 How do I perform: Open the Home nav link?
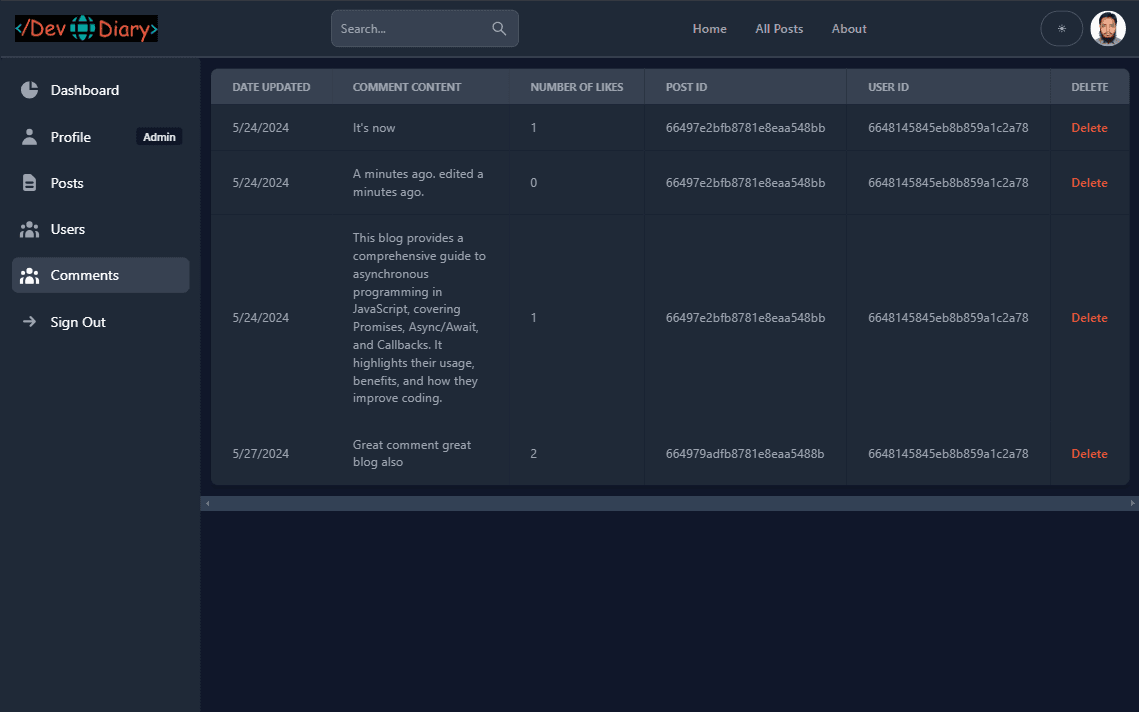709,29
